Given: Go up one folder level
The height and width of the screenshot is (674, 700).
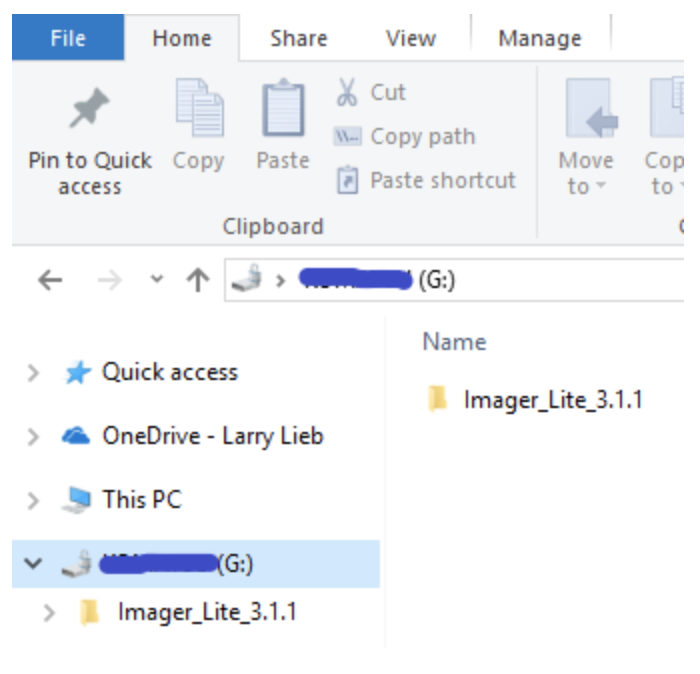Looking at the screenshot, I should click(197, 281).
